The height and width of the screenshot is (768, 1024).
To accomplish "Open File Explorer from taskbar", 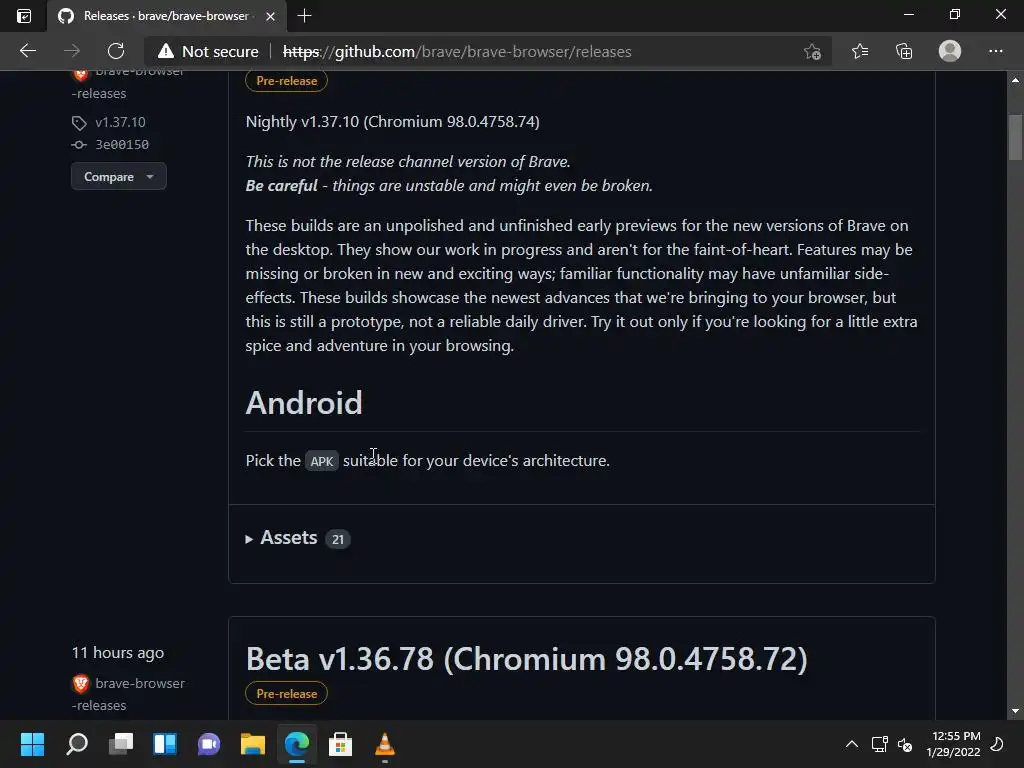I will click(x=253, y=744).
